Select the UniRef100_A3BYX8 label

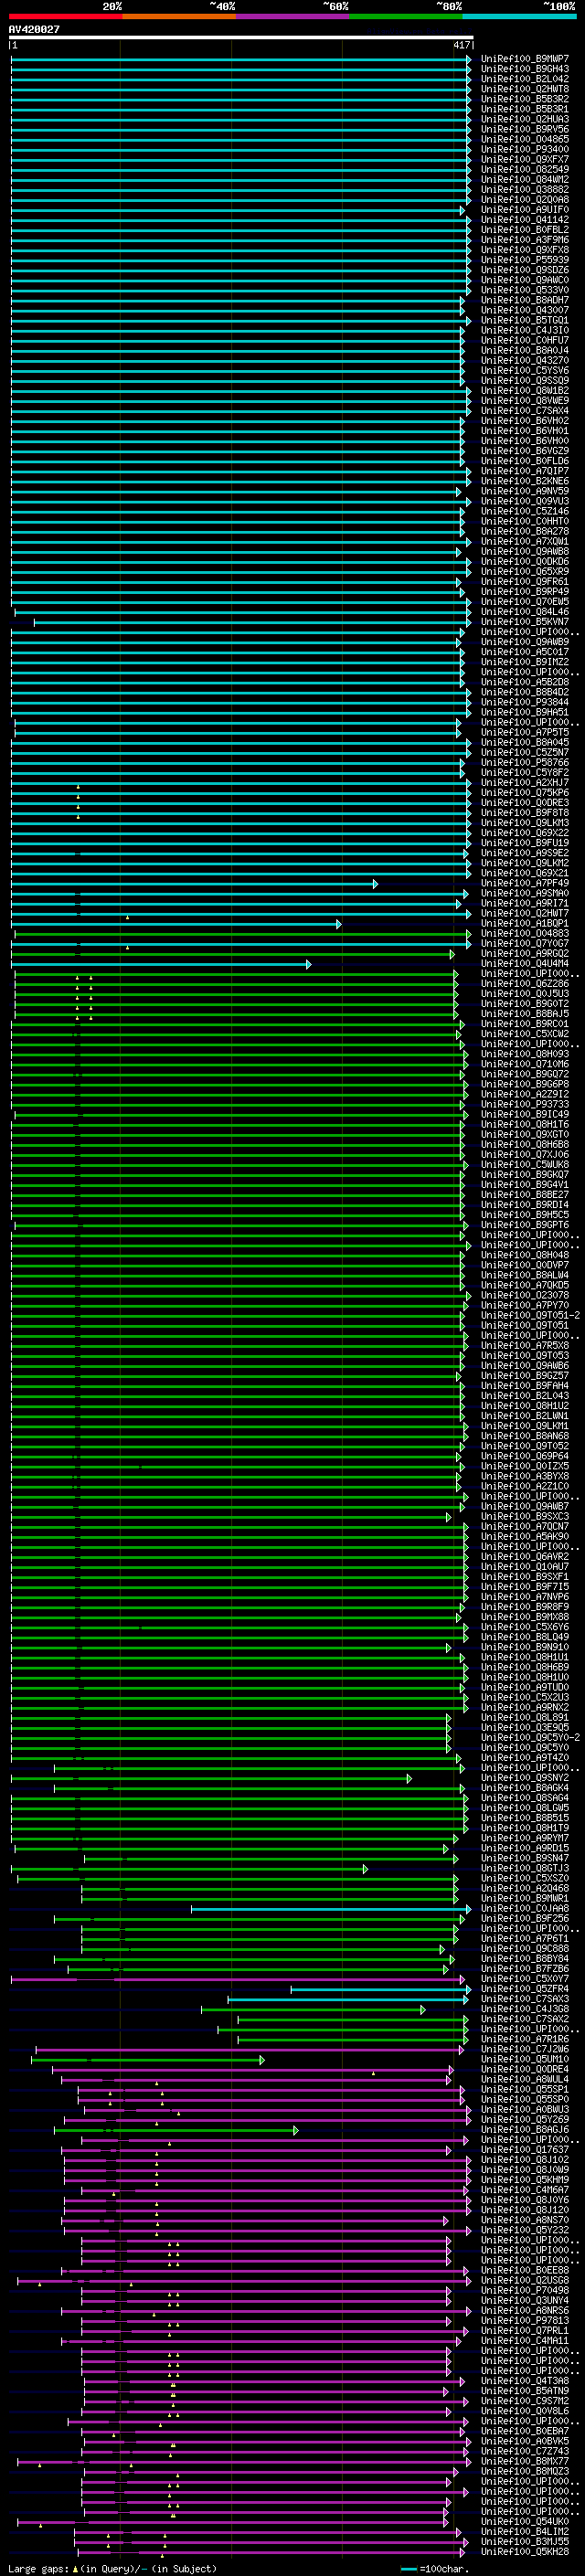(x=525, y=1476)
